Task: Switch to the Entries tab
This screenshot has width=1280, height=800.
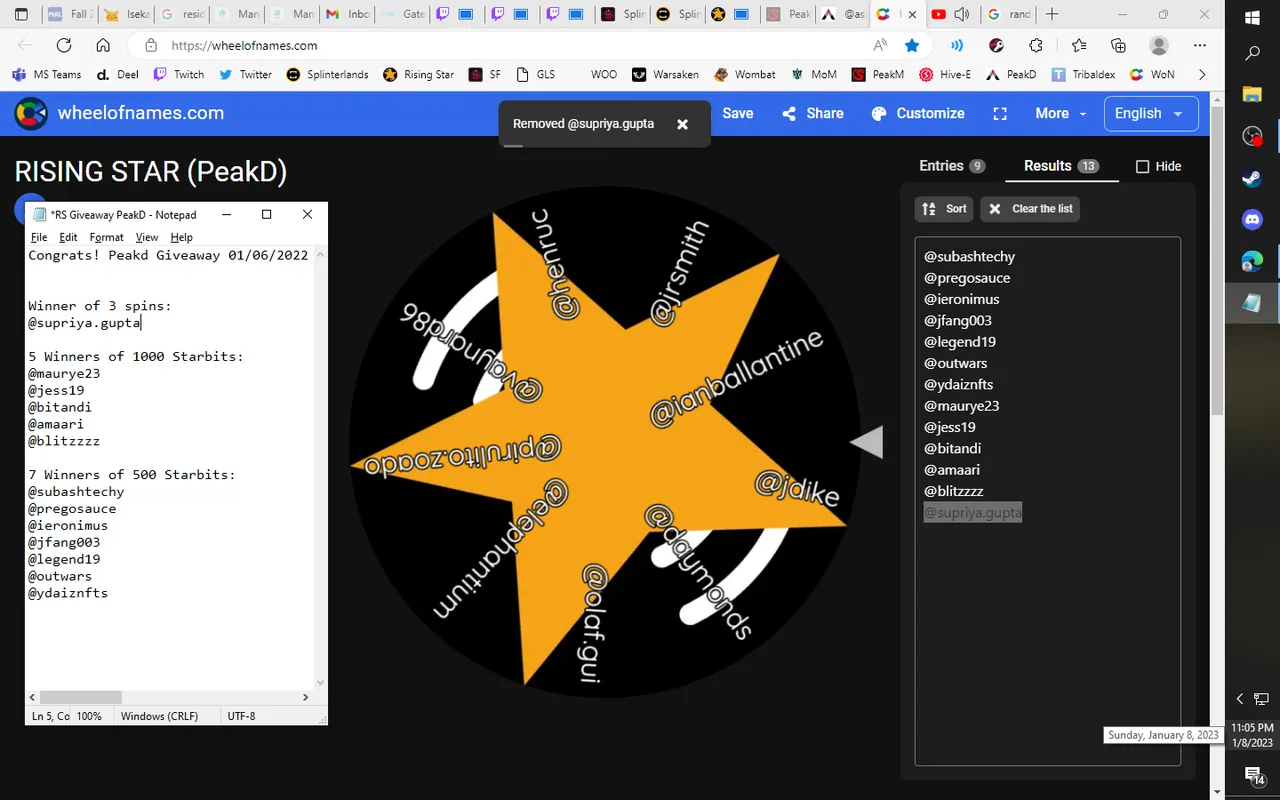Action: pos(952,166)
